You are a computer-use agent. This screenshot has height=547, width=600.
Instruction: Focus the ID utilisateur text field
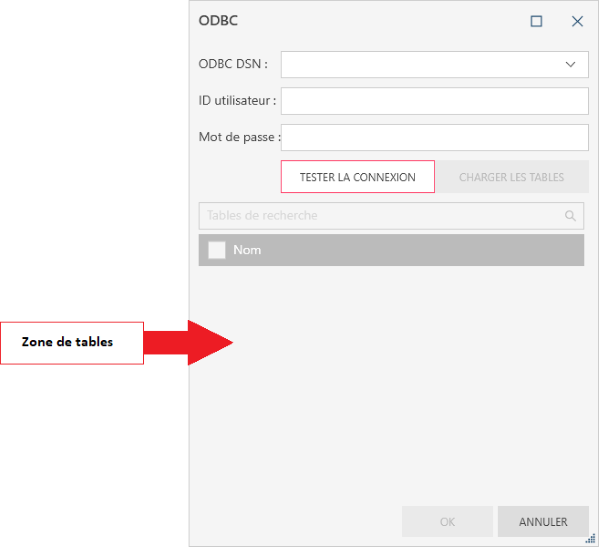click(434, 101)
